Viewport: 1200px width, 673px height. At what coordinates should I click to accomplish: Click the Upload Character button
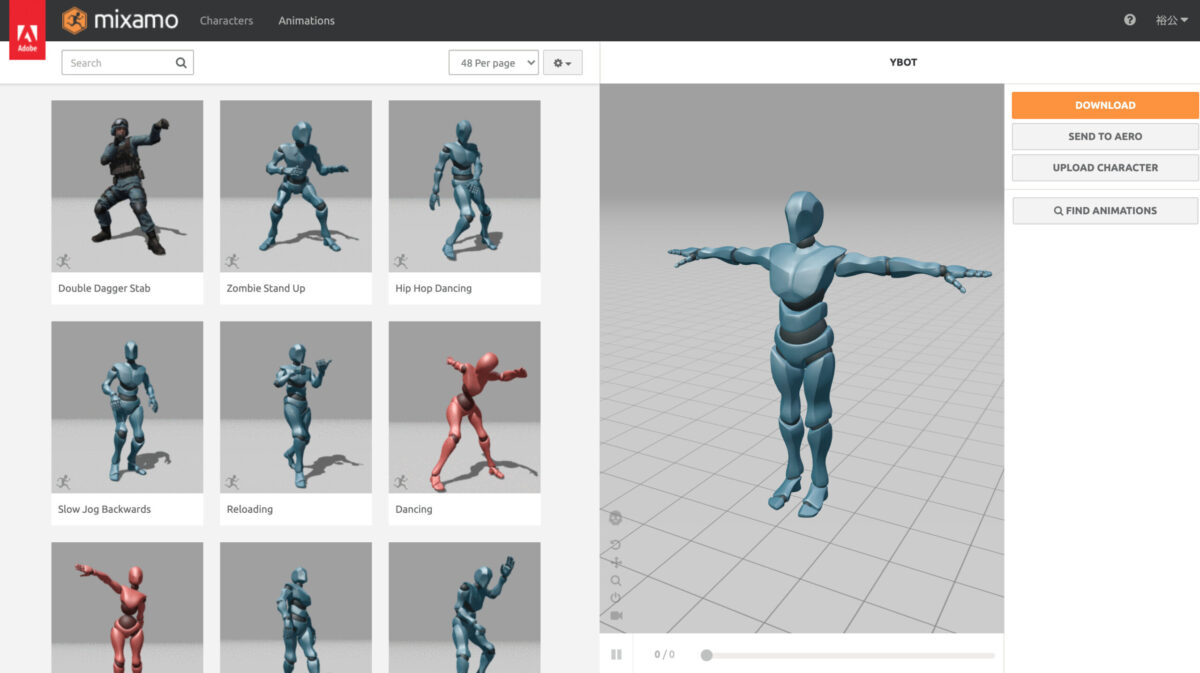click(x=1105, y=168)
